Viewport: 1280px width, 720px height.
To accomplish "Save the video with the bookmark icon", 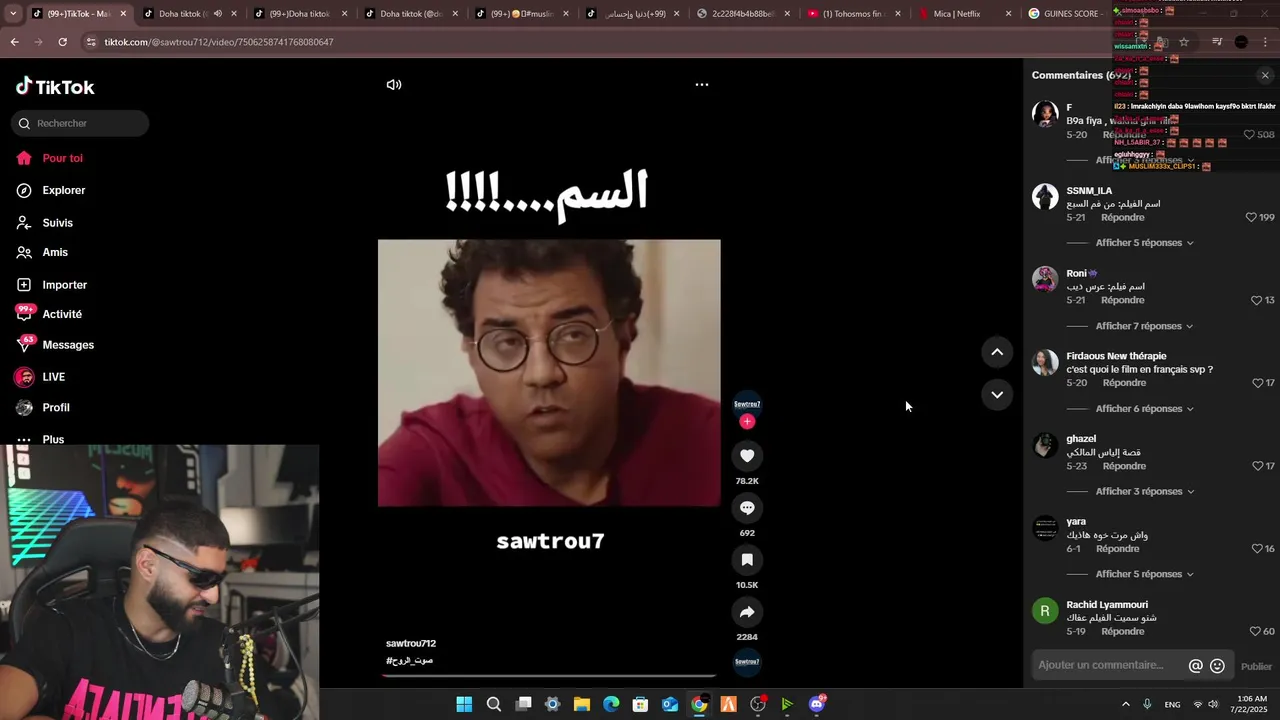I will [747, 560].
